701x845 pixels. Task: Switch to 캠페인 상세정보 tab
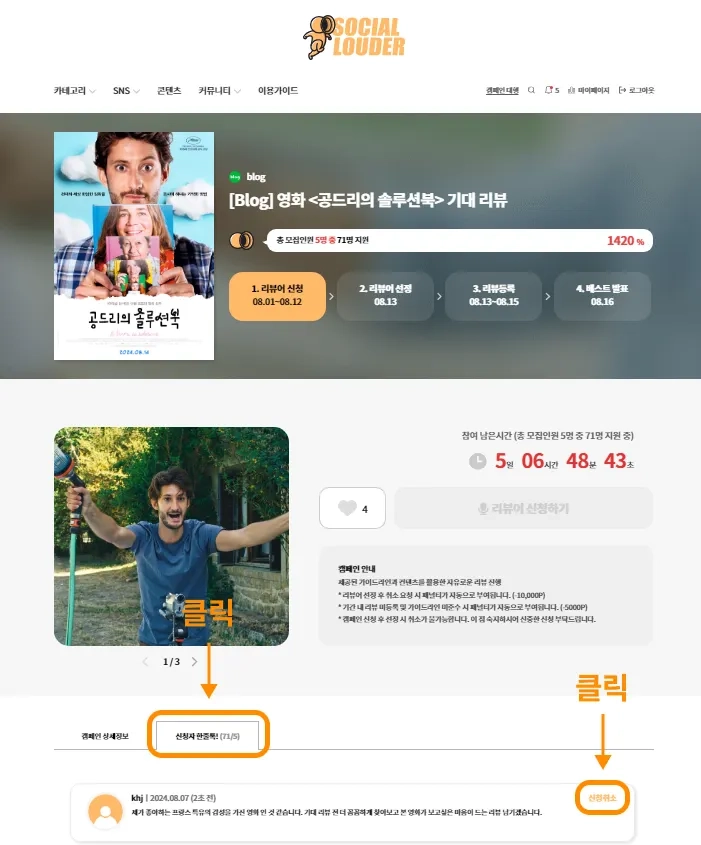pyautogui.click(x=105, y=736)
